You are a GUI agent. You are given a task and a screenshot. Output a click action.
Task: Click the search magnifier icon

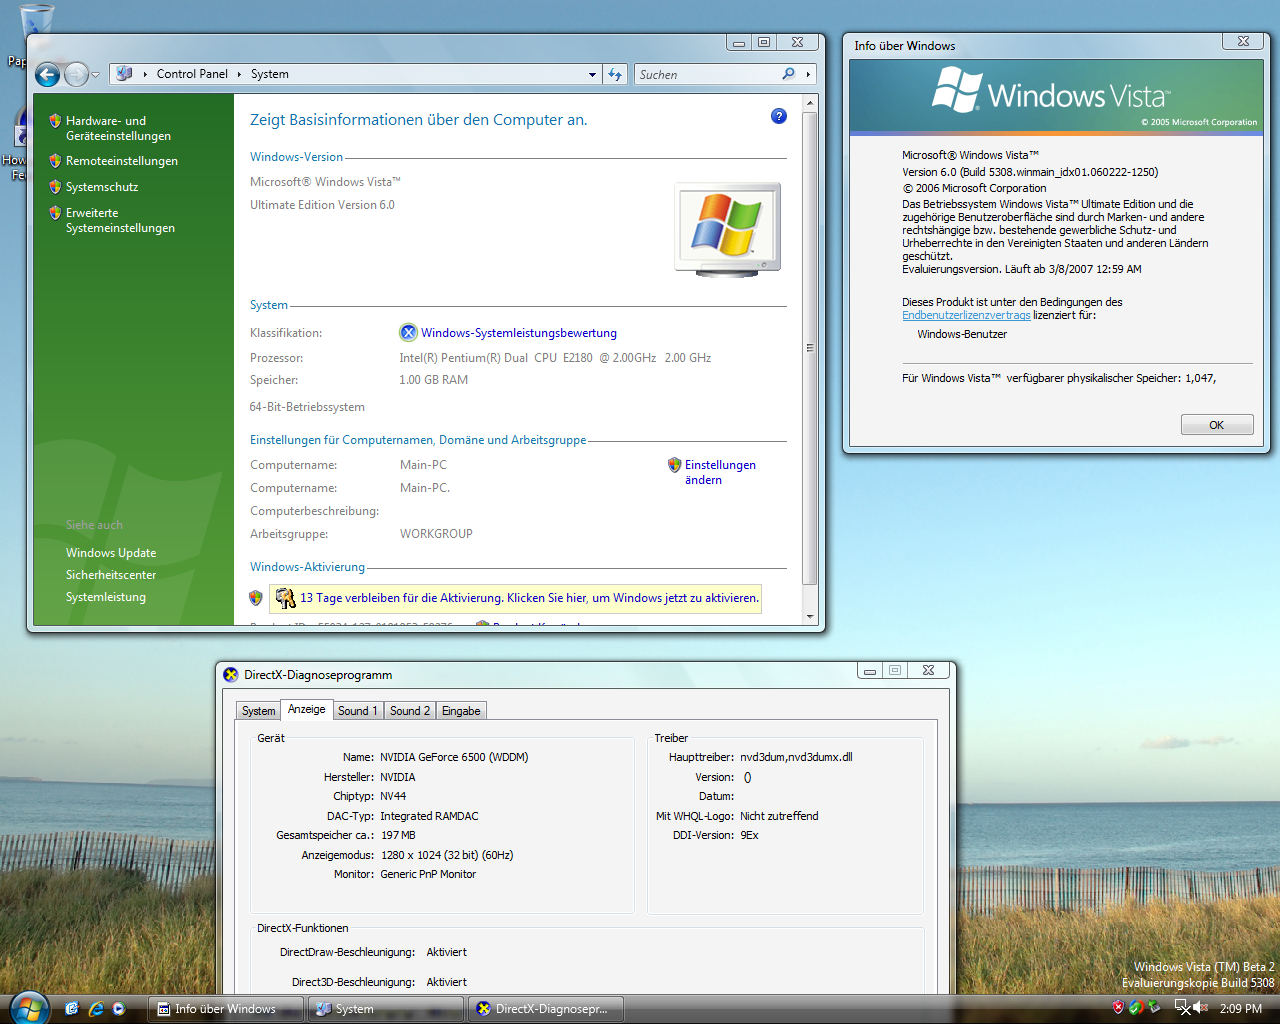(x=788, y=74)
